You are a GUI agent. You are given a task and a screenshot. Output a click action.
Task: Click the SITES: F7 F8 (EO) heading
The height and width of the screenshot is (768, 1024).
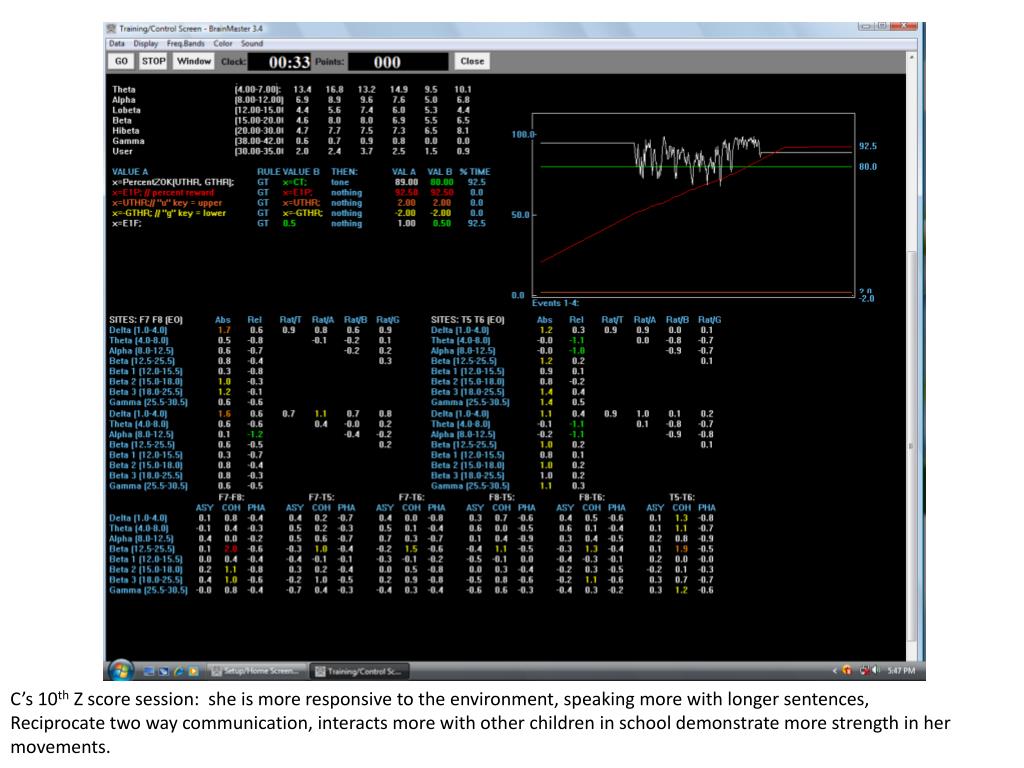tap(146, 320)
